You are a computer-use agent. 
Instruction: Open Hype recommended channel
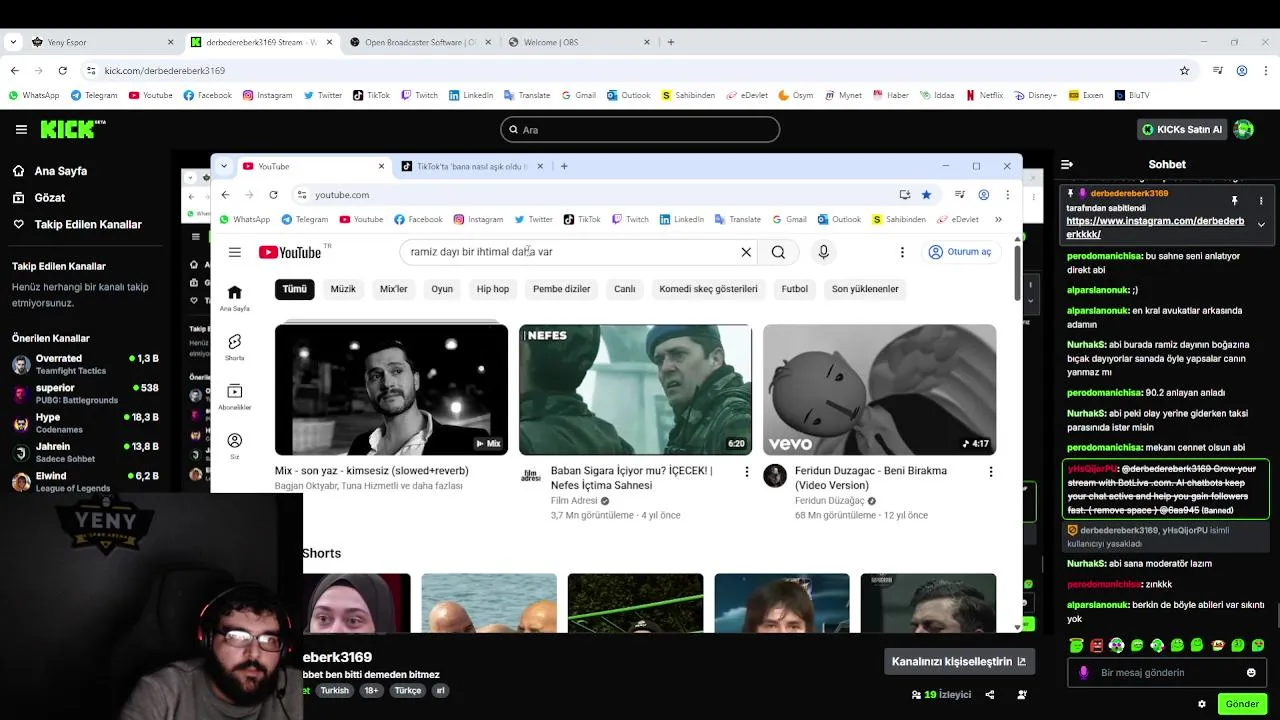[x=85, y=423]
